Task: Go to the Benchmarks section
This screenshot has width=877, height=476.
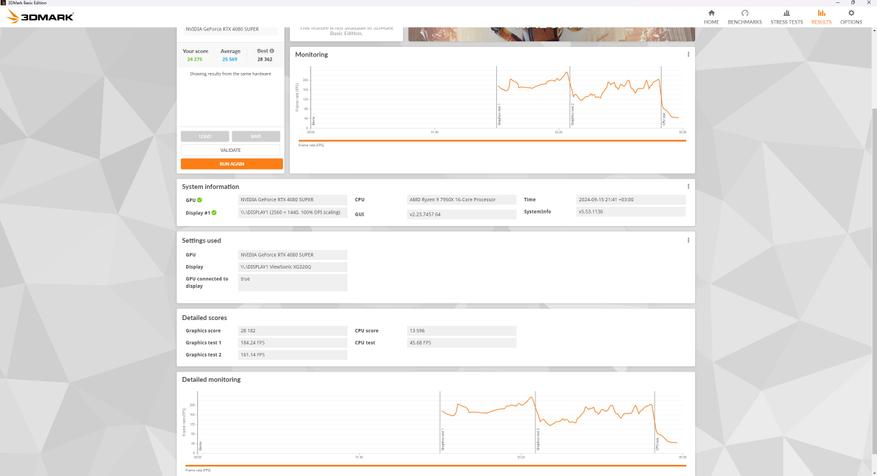Action: pyautogui.click(x=744, y=17)
